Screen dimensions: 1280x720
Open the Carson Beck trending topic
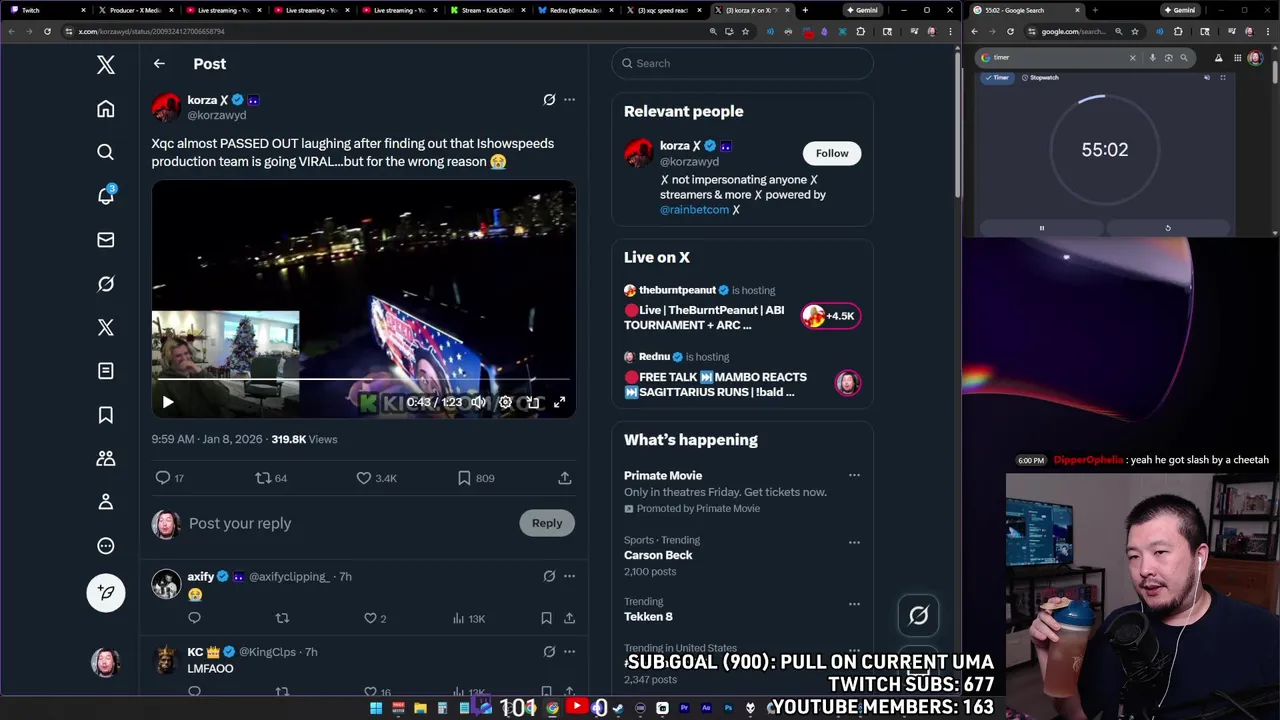(x=658, y=555)
